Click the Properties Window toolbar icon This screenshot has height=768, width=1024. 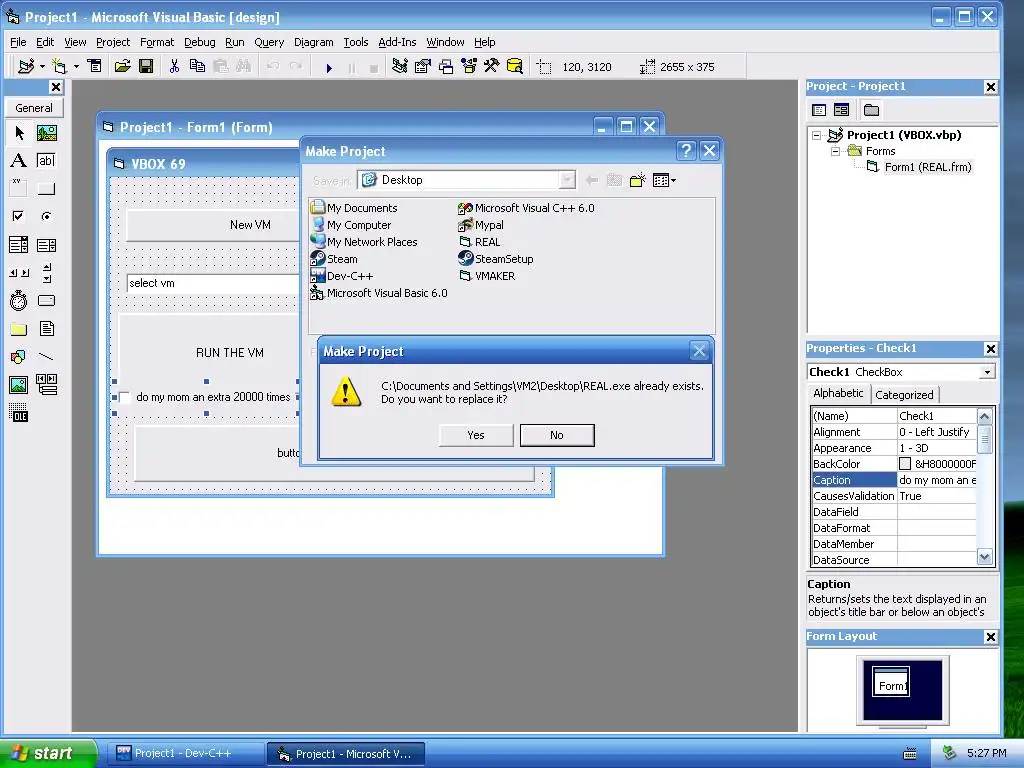click(423, 66)
